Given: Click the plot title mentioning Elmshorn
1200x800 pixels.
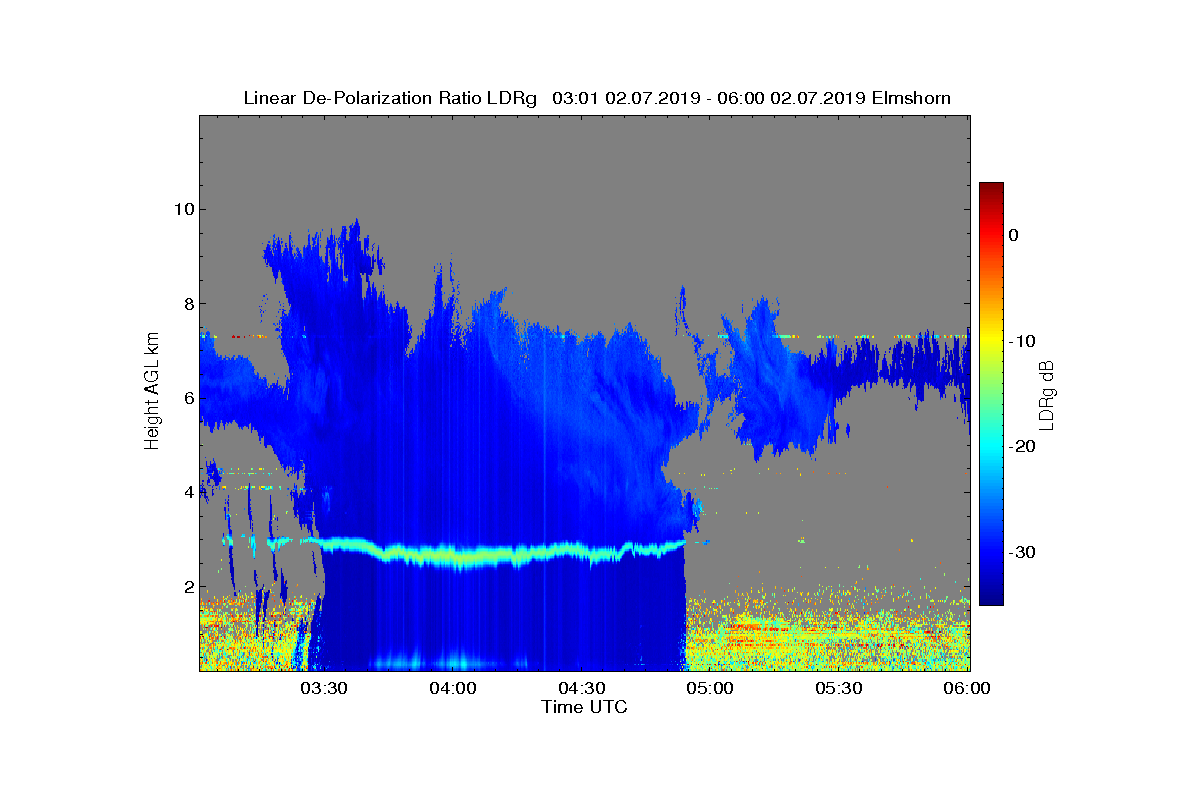Looking at the screenshot, I should (x=597, y=98).
